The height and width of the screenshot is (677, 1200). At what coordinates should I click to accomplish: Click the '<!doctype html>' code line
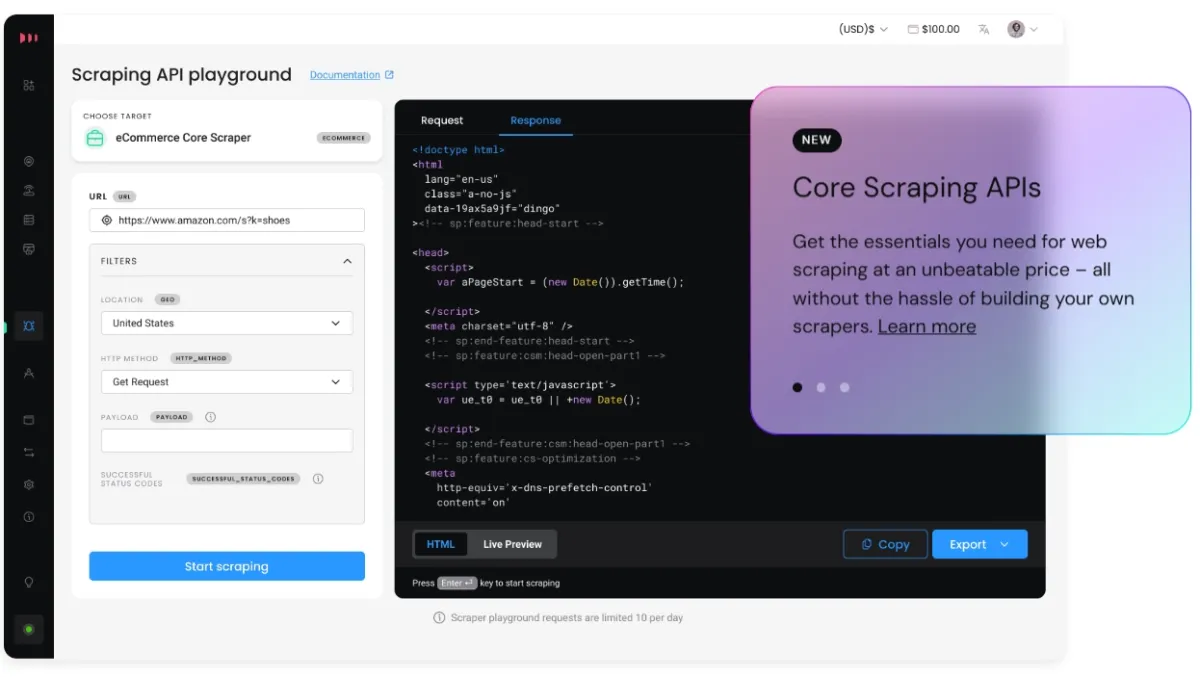point(459,150)
